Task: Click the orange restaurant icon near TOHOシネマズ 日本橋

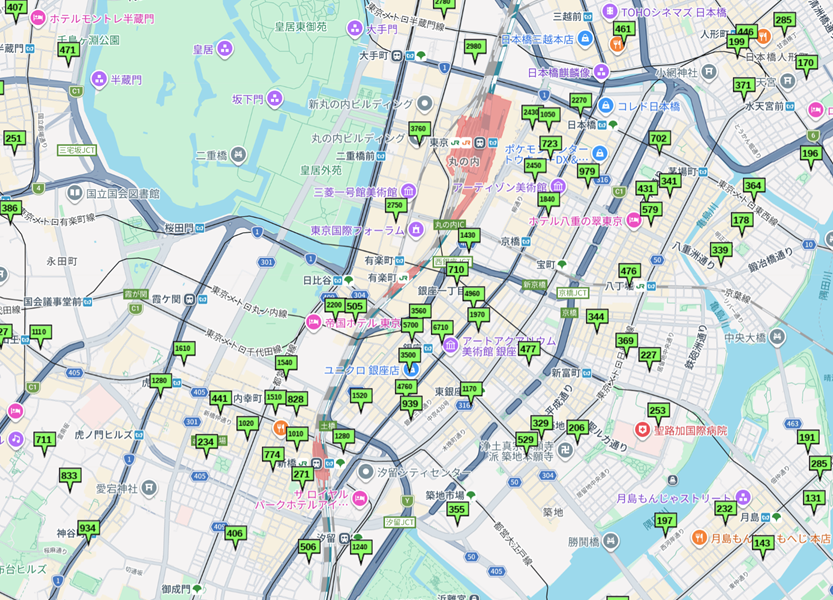Action: 617,44
